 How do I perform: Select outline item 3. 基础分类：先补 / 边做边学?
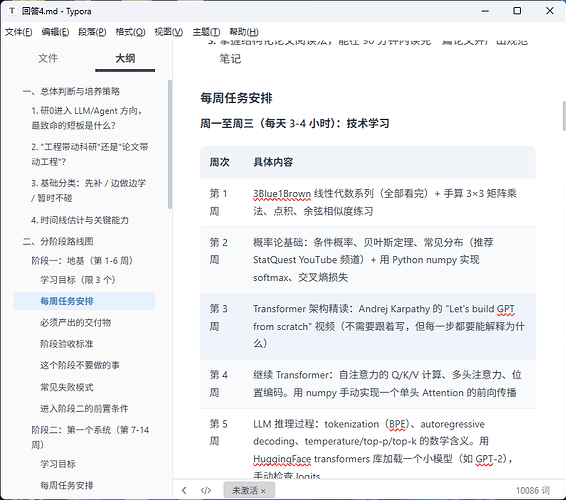coord(88,190)
